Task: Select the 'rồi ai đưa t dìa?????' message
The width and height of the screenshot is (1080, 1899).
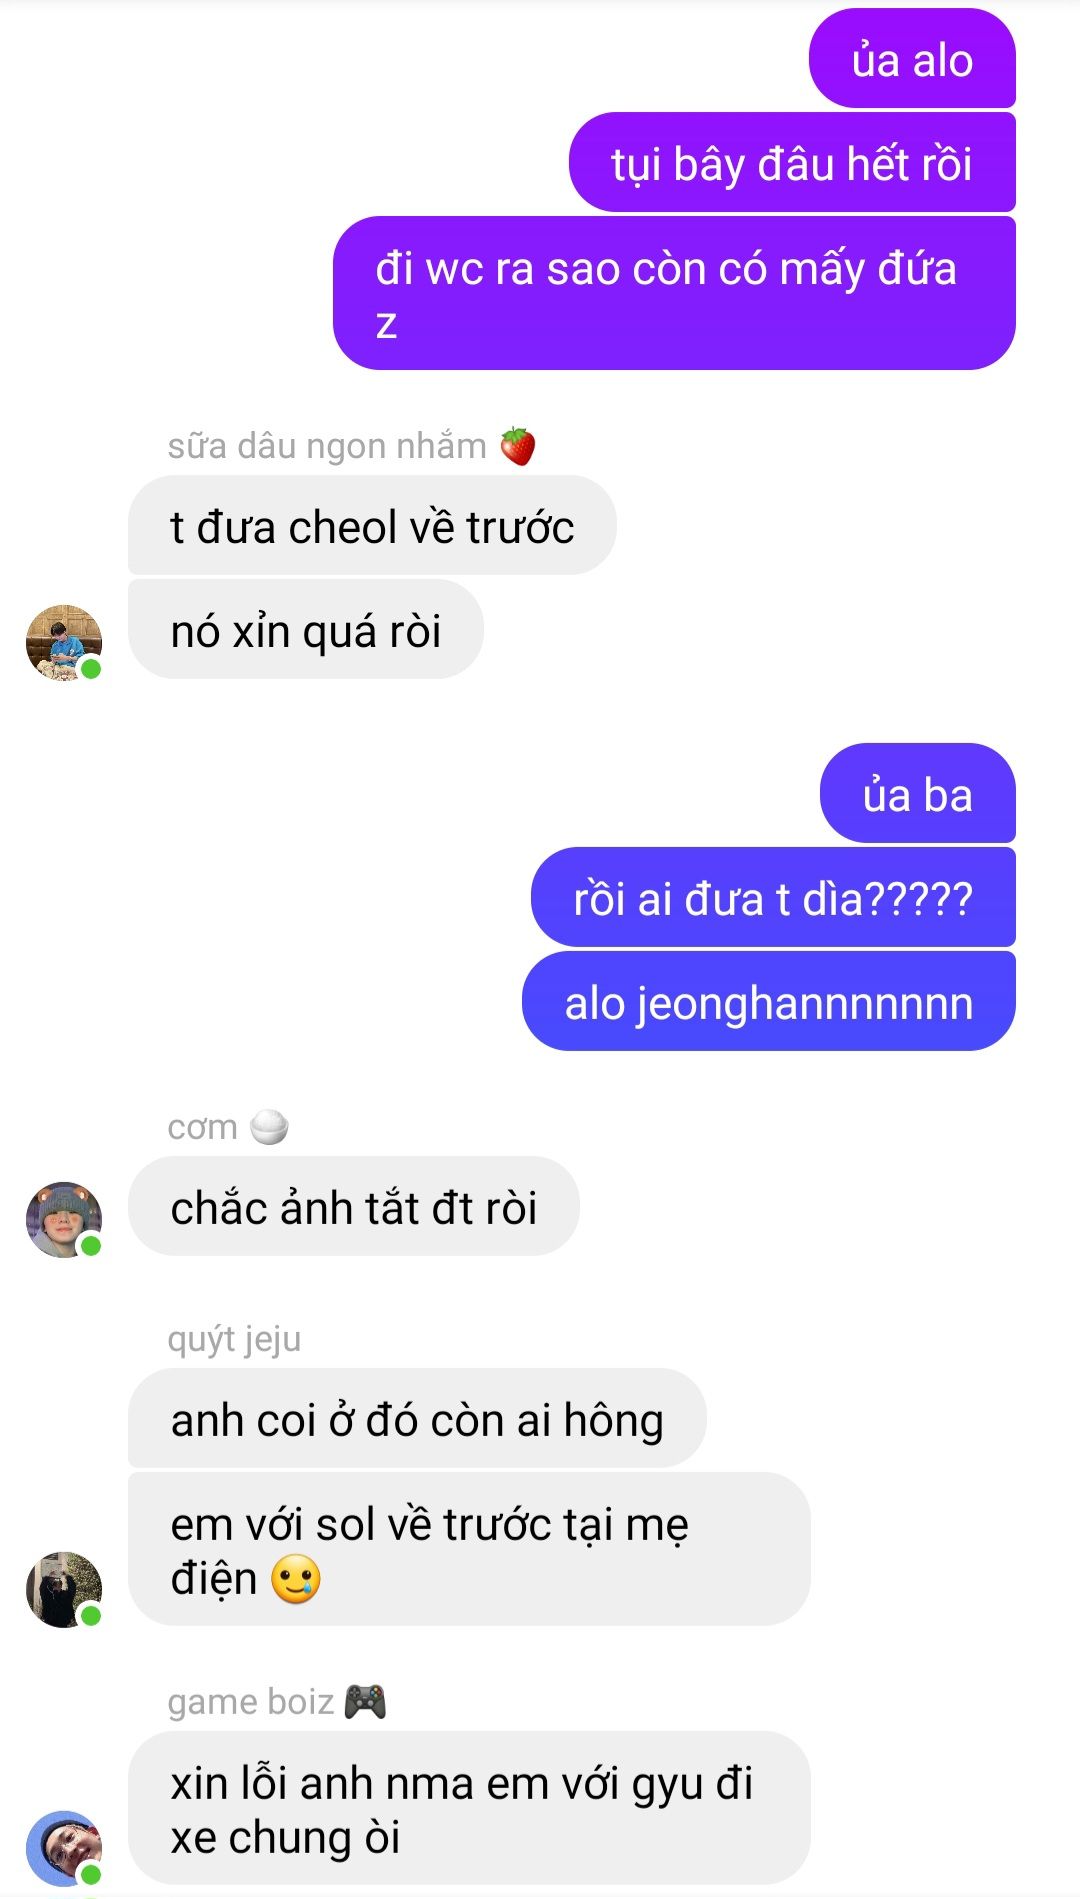Action: [773, 897]
